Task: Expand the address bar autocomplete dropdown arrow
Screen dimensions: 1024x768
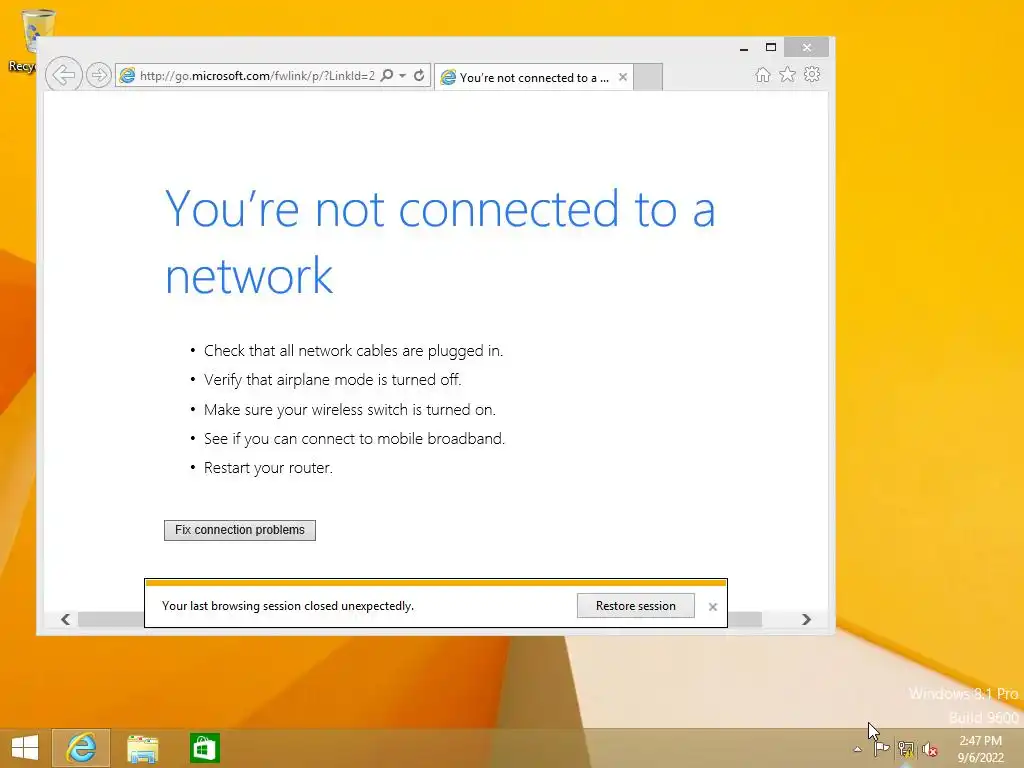Action: coord(403,76)
